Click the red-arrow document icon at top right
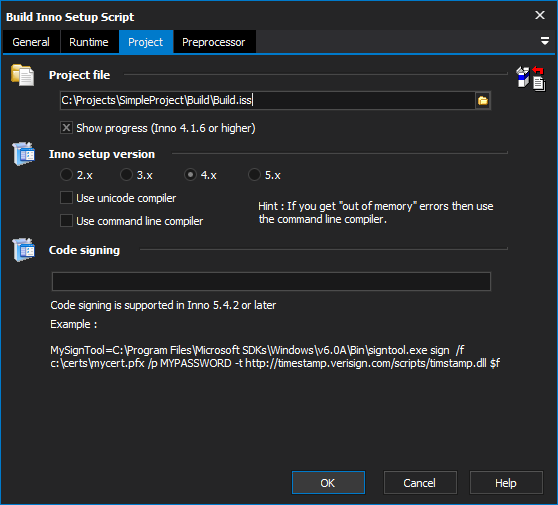 [539, 79]
